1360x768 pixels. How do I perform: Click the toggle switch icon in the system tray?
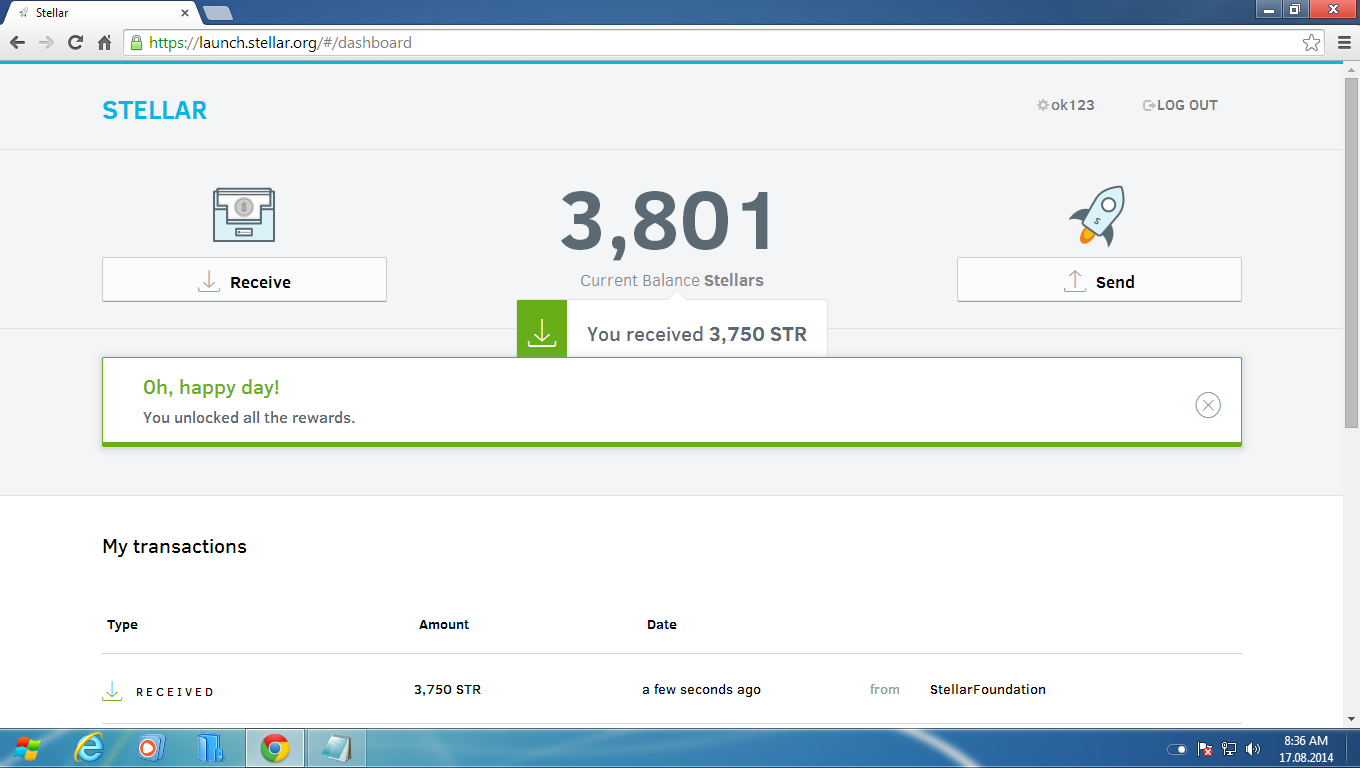(1177, 749)
